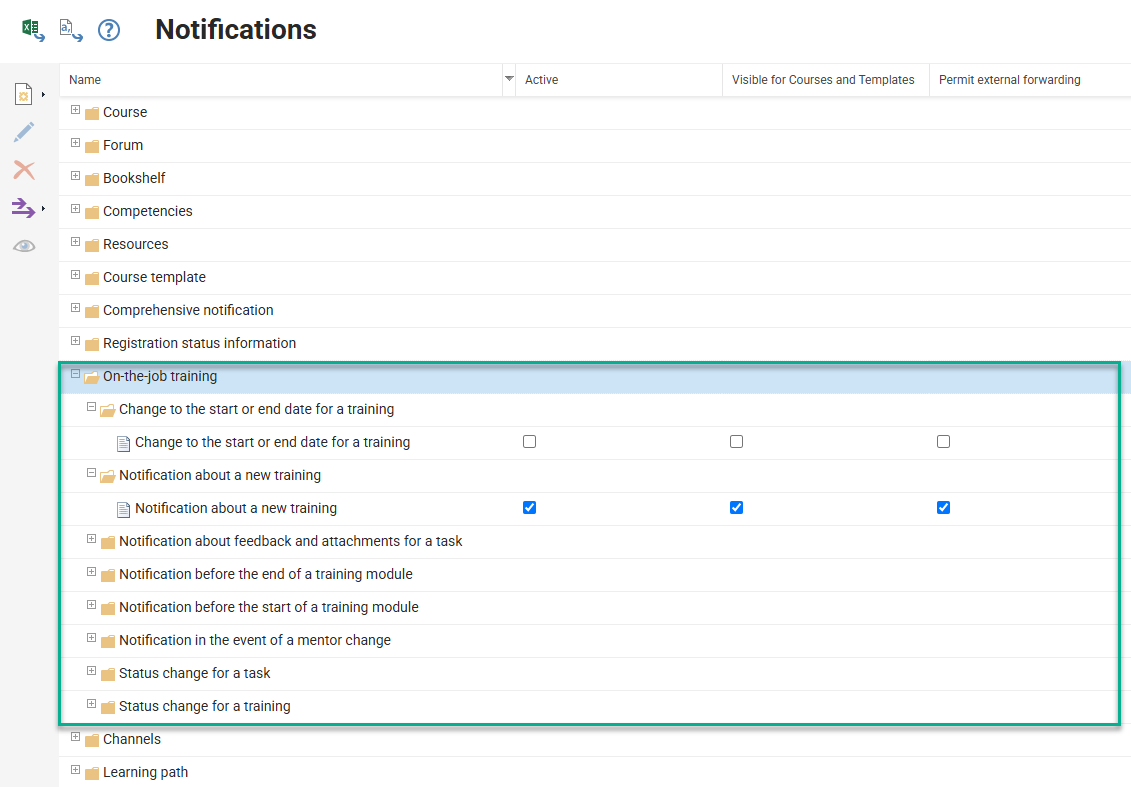Export the notifications list to Excel
The image size is (1131, 787).
coord(31,29)
